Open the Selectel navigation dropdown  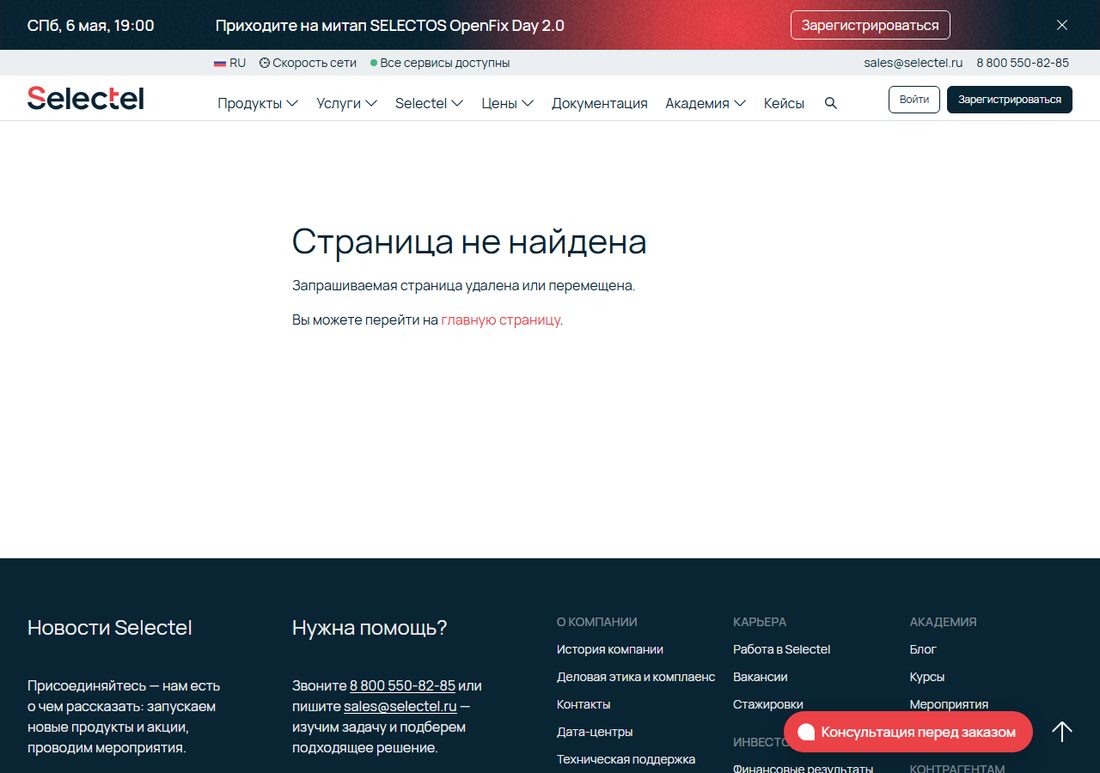click(x=429, y=103)
